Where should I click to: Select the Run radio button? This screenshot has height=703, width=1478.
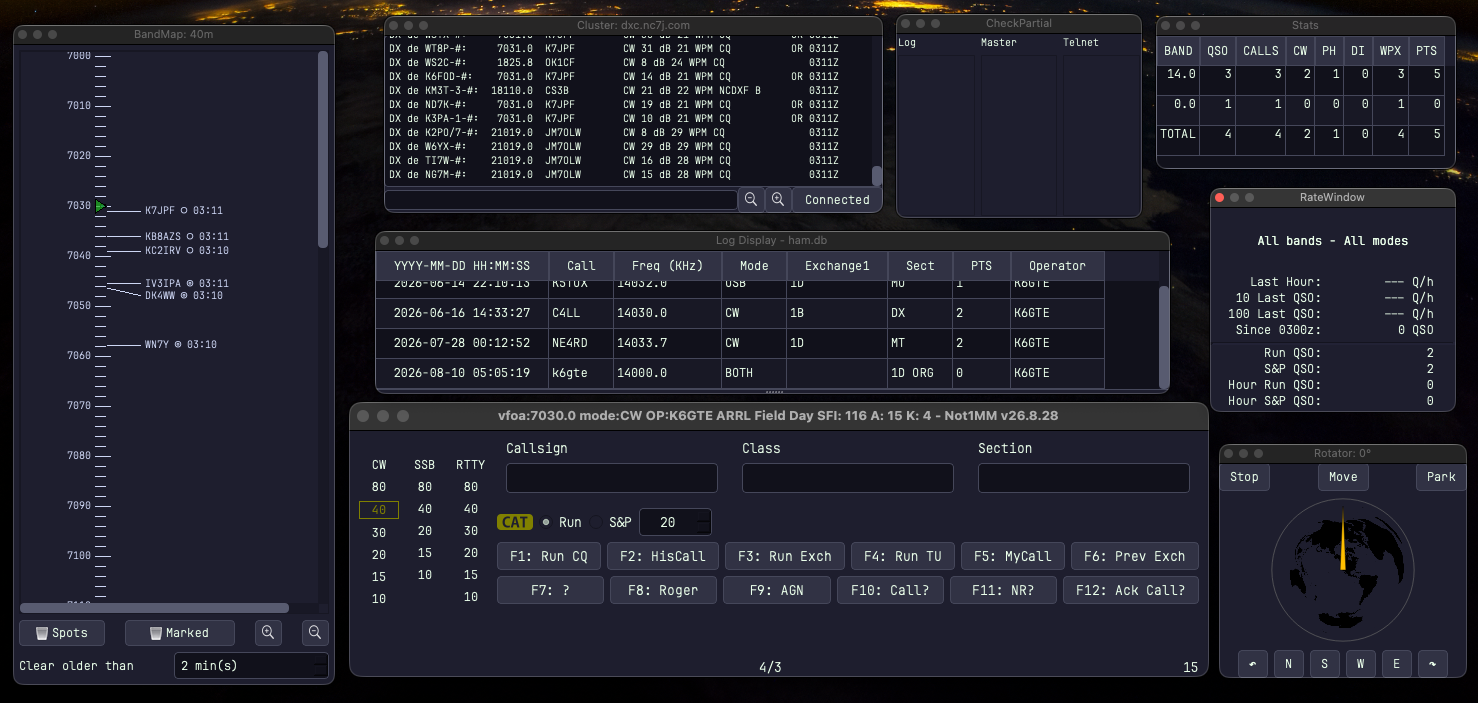[562, 522]
